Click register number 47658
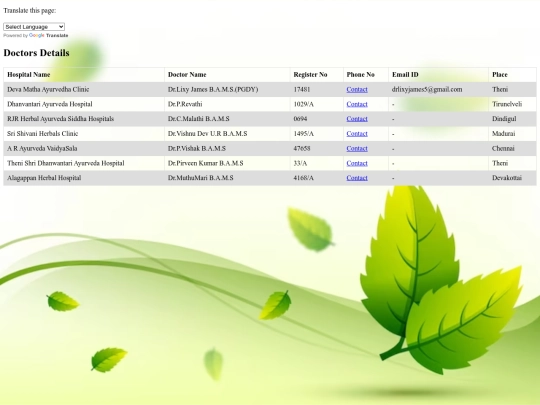 [x=302, y=148]
